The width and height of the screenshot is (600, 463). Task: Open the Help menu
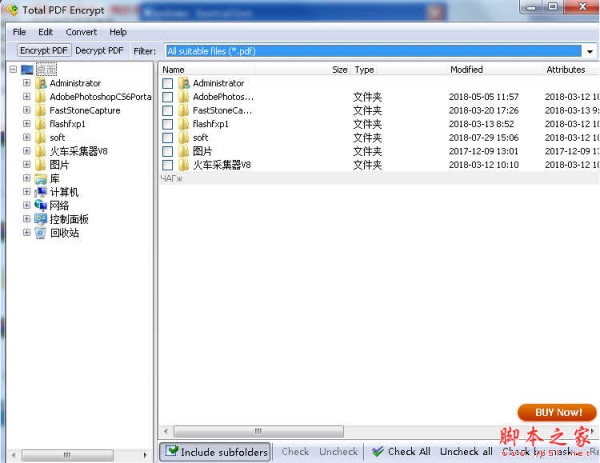click(118, 32)
